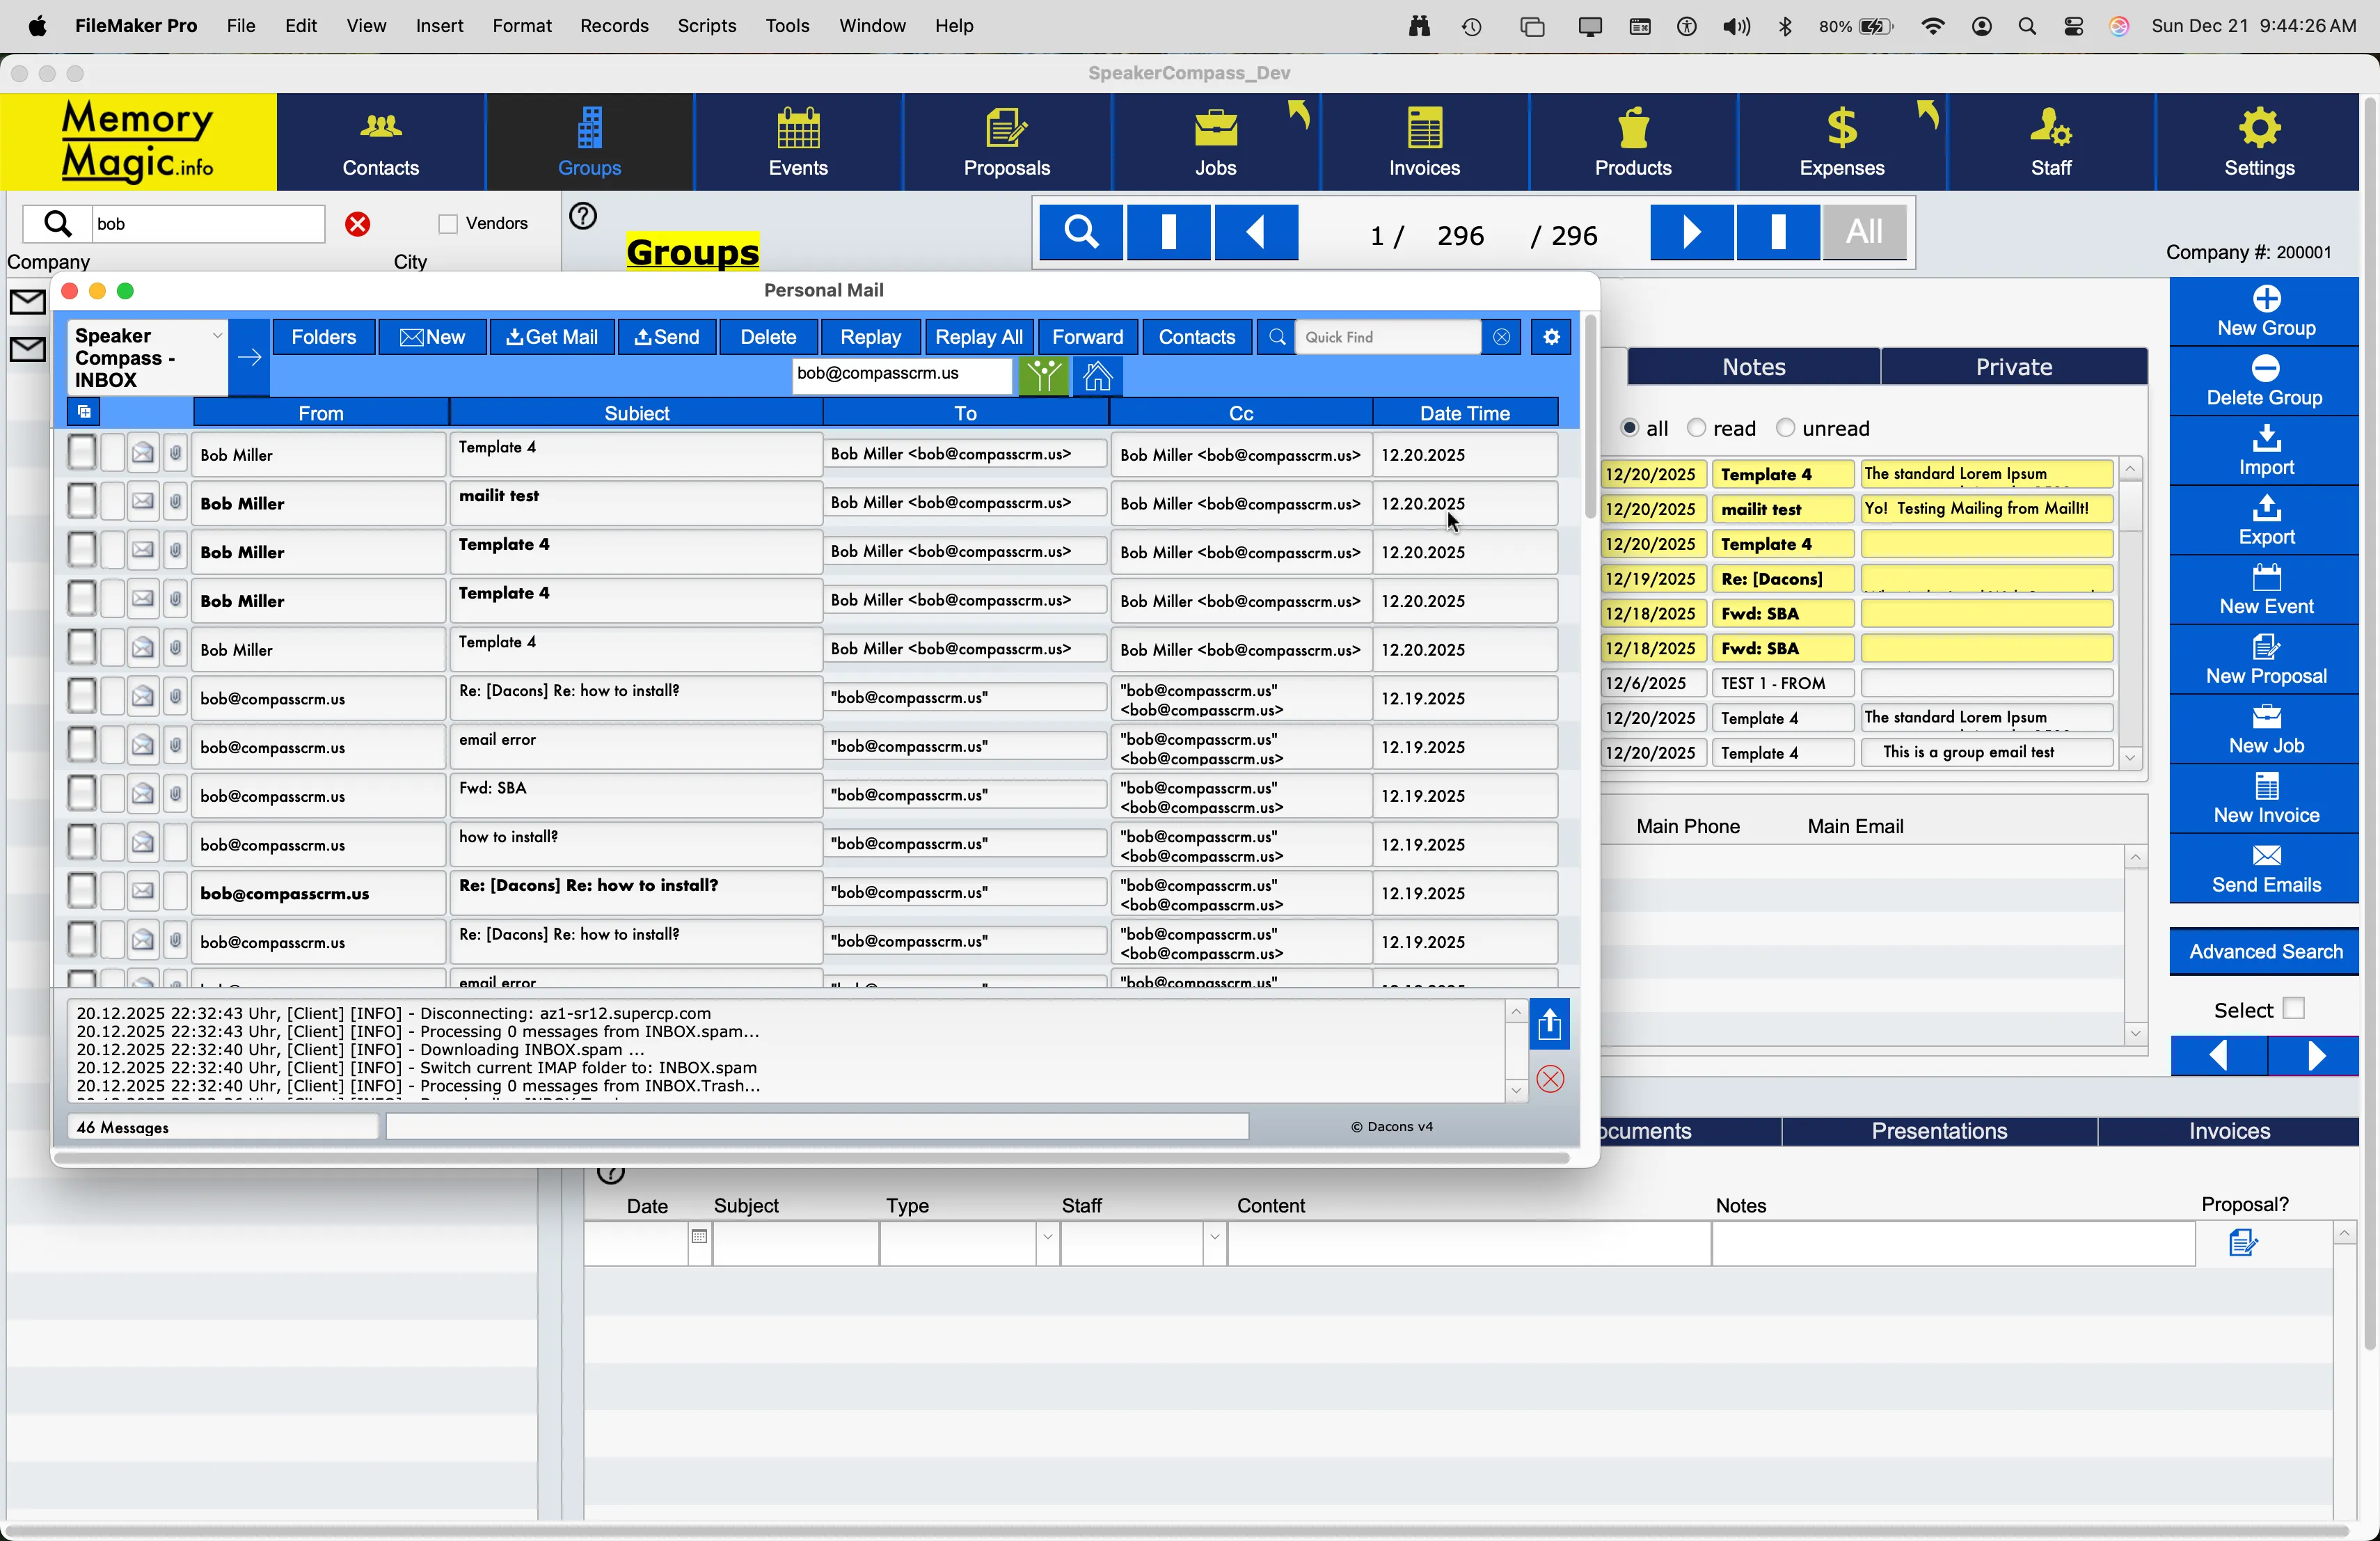The width and height of the screenshot is (2380, 1541).
Task: Click the Advanced Search button
Action: click(x=2265, y=952)
